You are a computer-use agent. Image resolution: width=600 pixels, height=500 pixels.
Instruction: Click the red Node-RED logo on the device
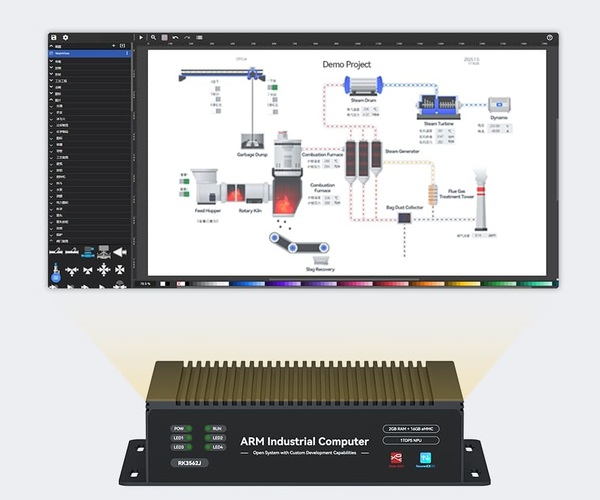[x=396, y=459]
